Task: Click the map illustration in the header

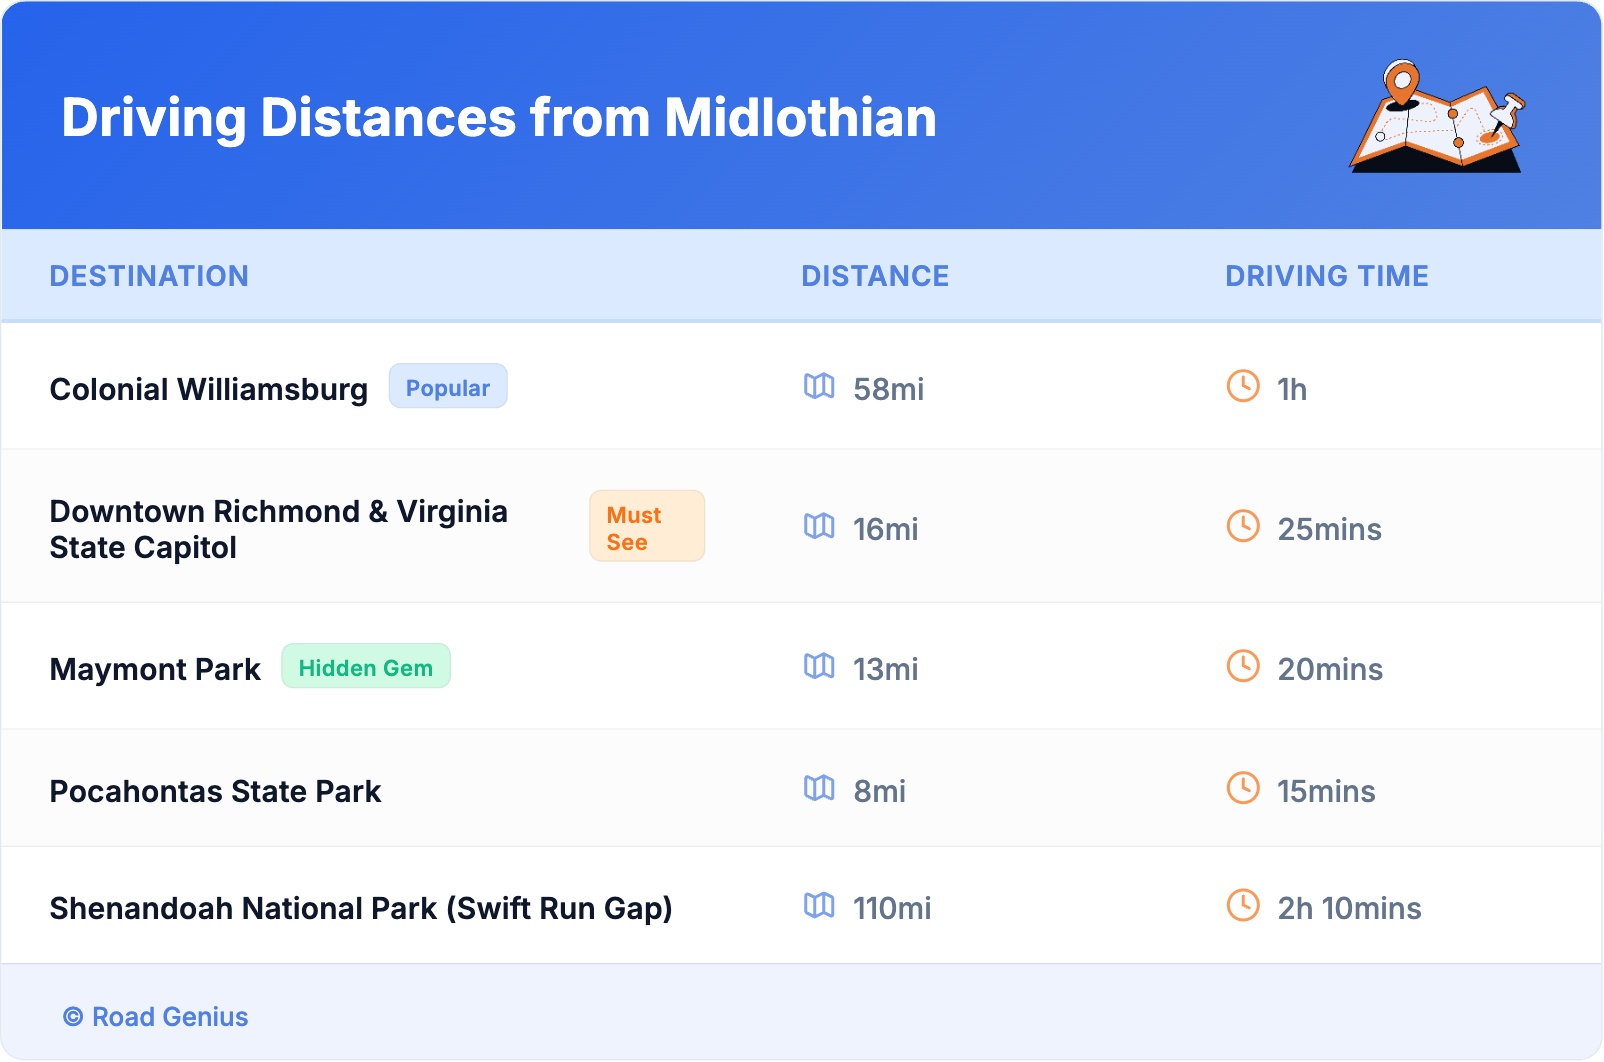Action: (1438, 118)
